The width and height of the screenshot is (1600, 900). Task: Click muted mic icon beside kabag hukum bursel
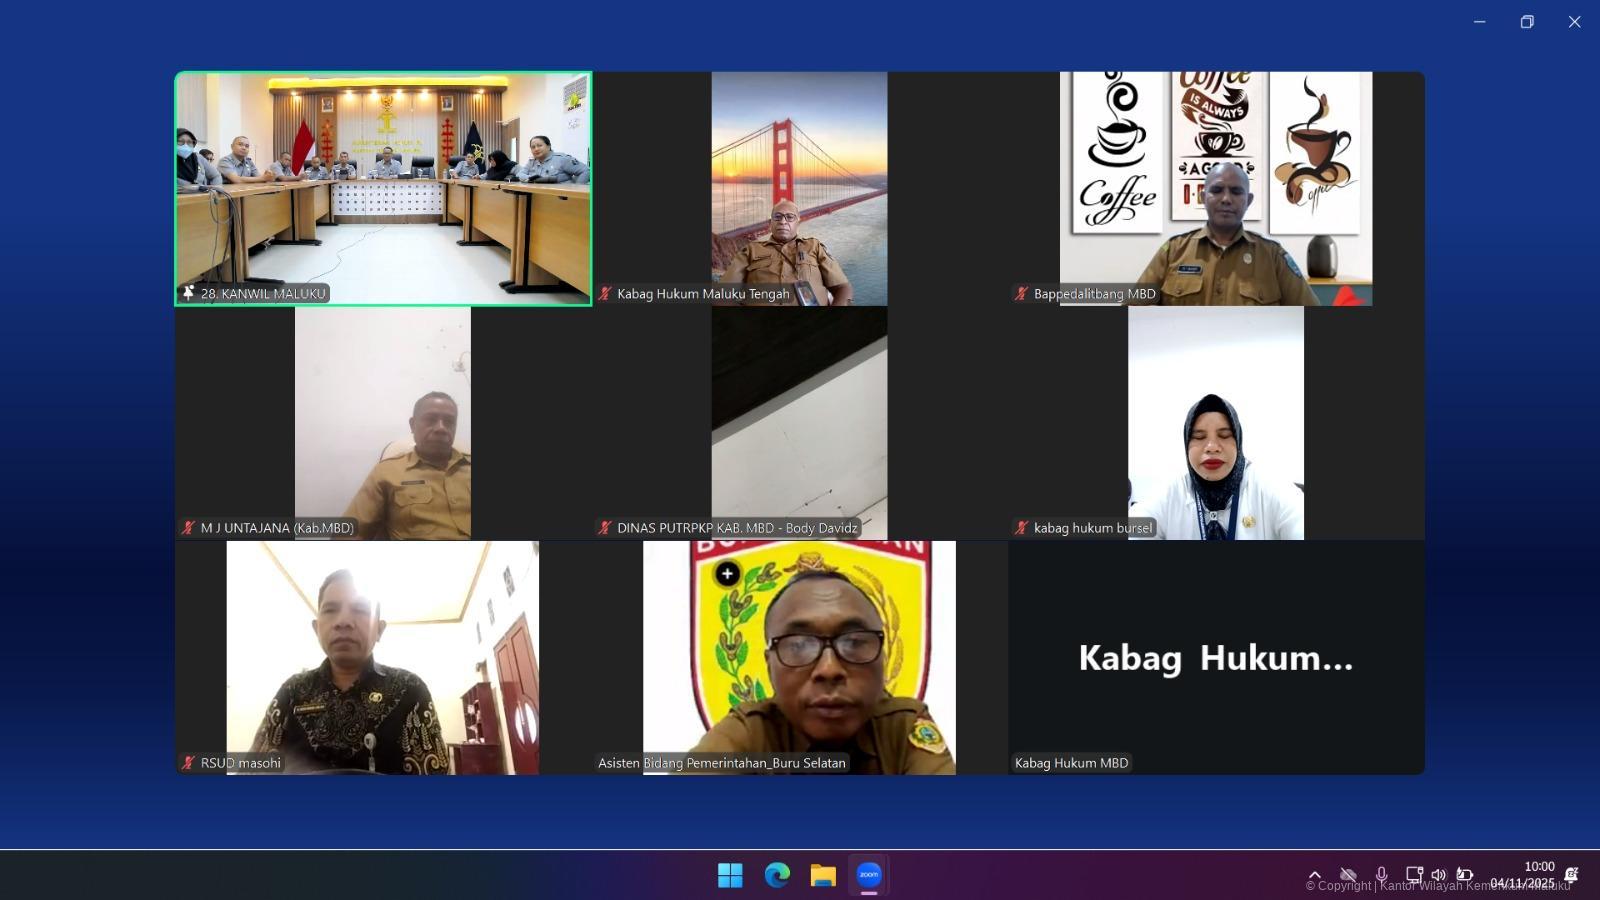pyautogui.click(x=1021, y=528)
